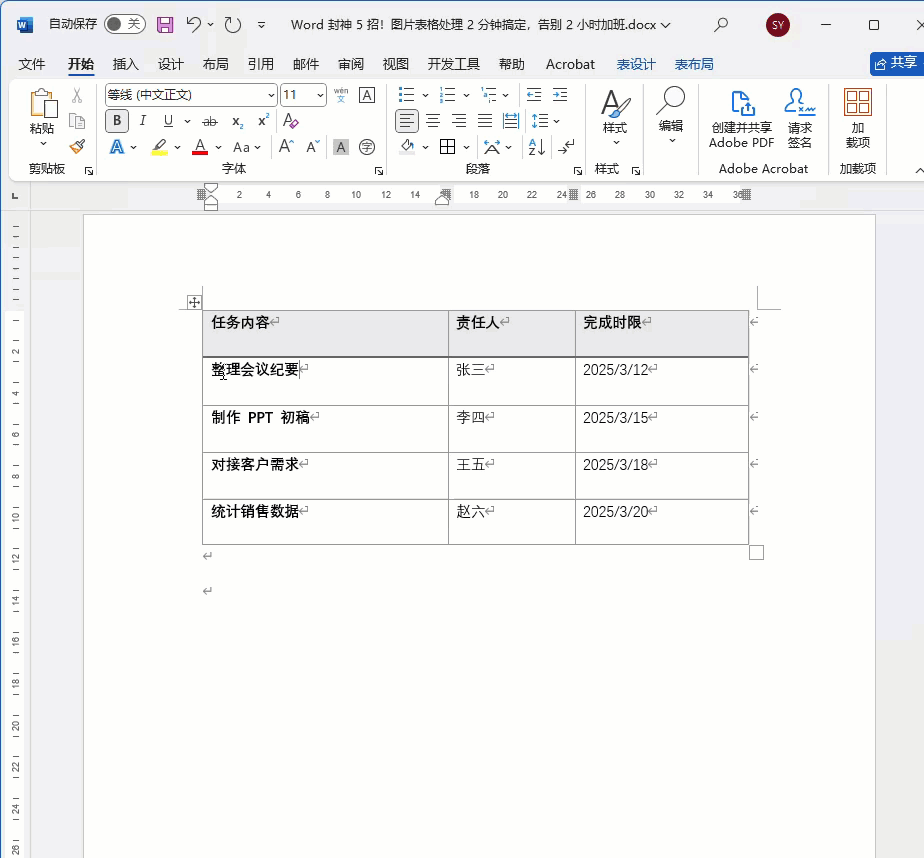This screenshot has width=924, height=858.
Task: Show paragraph marks icon
Action: point(566,147)
